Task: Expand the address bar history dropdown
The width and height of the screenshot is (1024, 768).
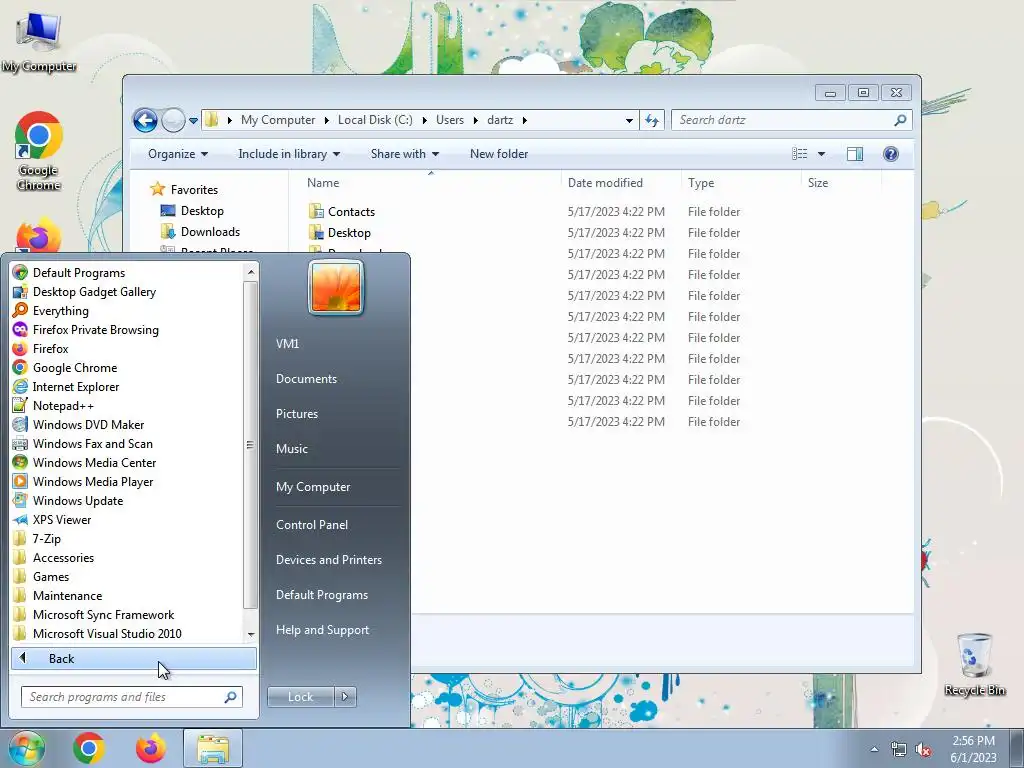Action: pos(629,120)
